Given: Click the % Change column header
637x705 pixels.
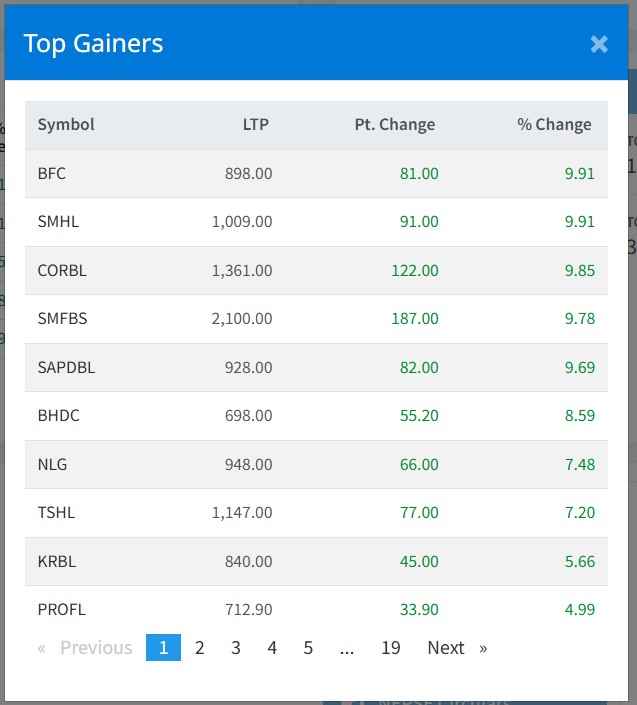Looking at the screenshot, I should click(554, 125).
